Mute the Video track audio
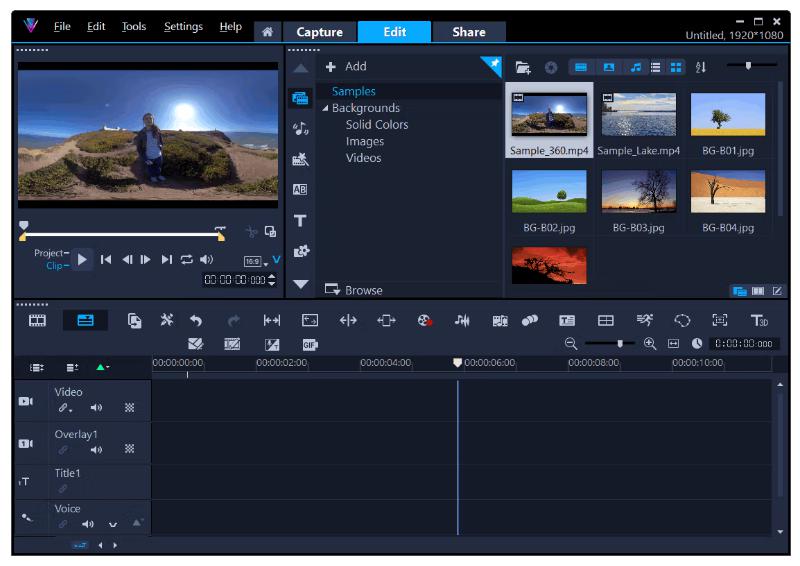Screen dimensions: 800x566 point(97,408)
